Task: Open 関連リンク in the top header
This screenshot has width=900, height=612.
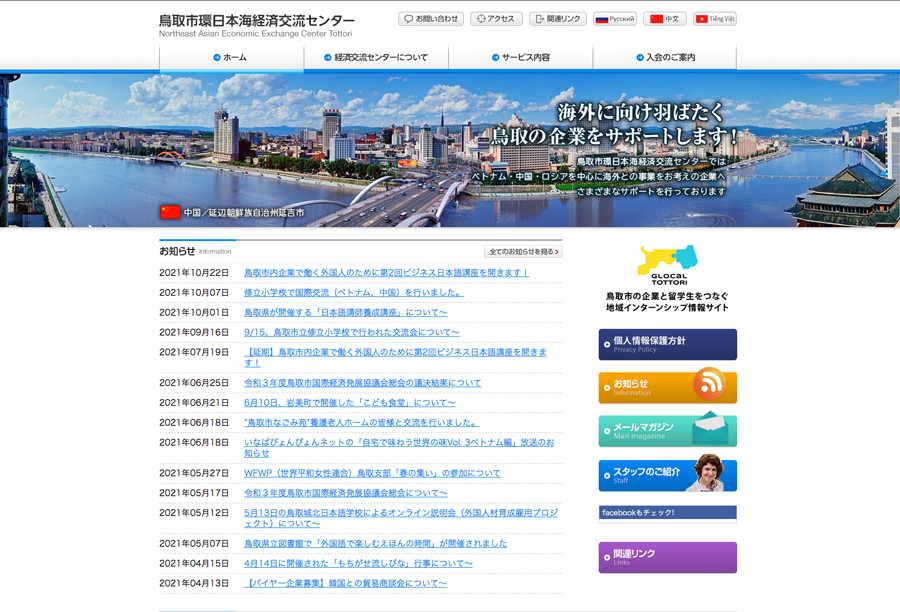Action: click(558, 19)
